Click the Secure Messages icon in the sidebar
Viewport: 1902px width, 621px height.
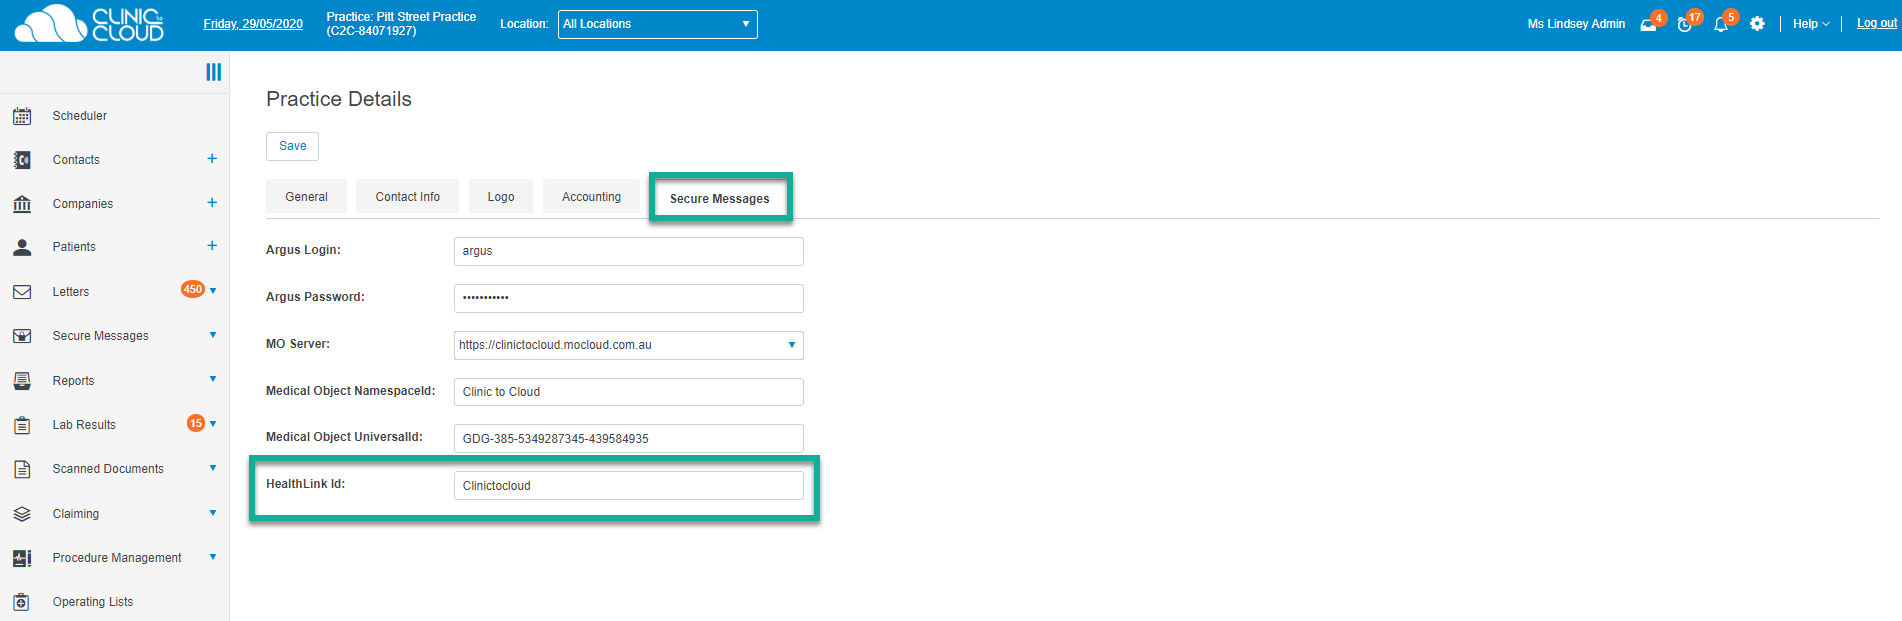[22, 336]
